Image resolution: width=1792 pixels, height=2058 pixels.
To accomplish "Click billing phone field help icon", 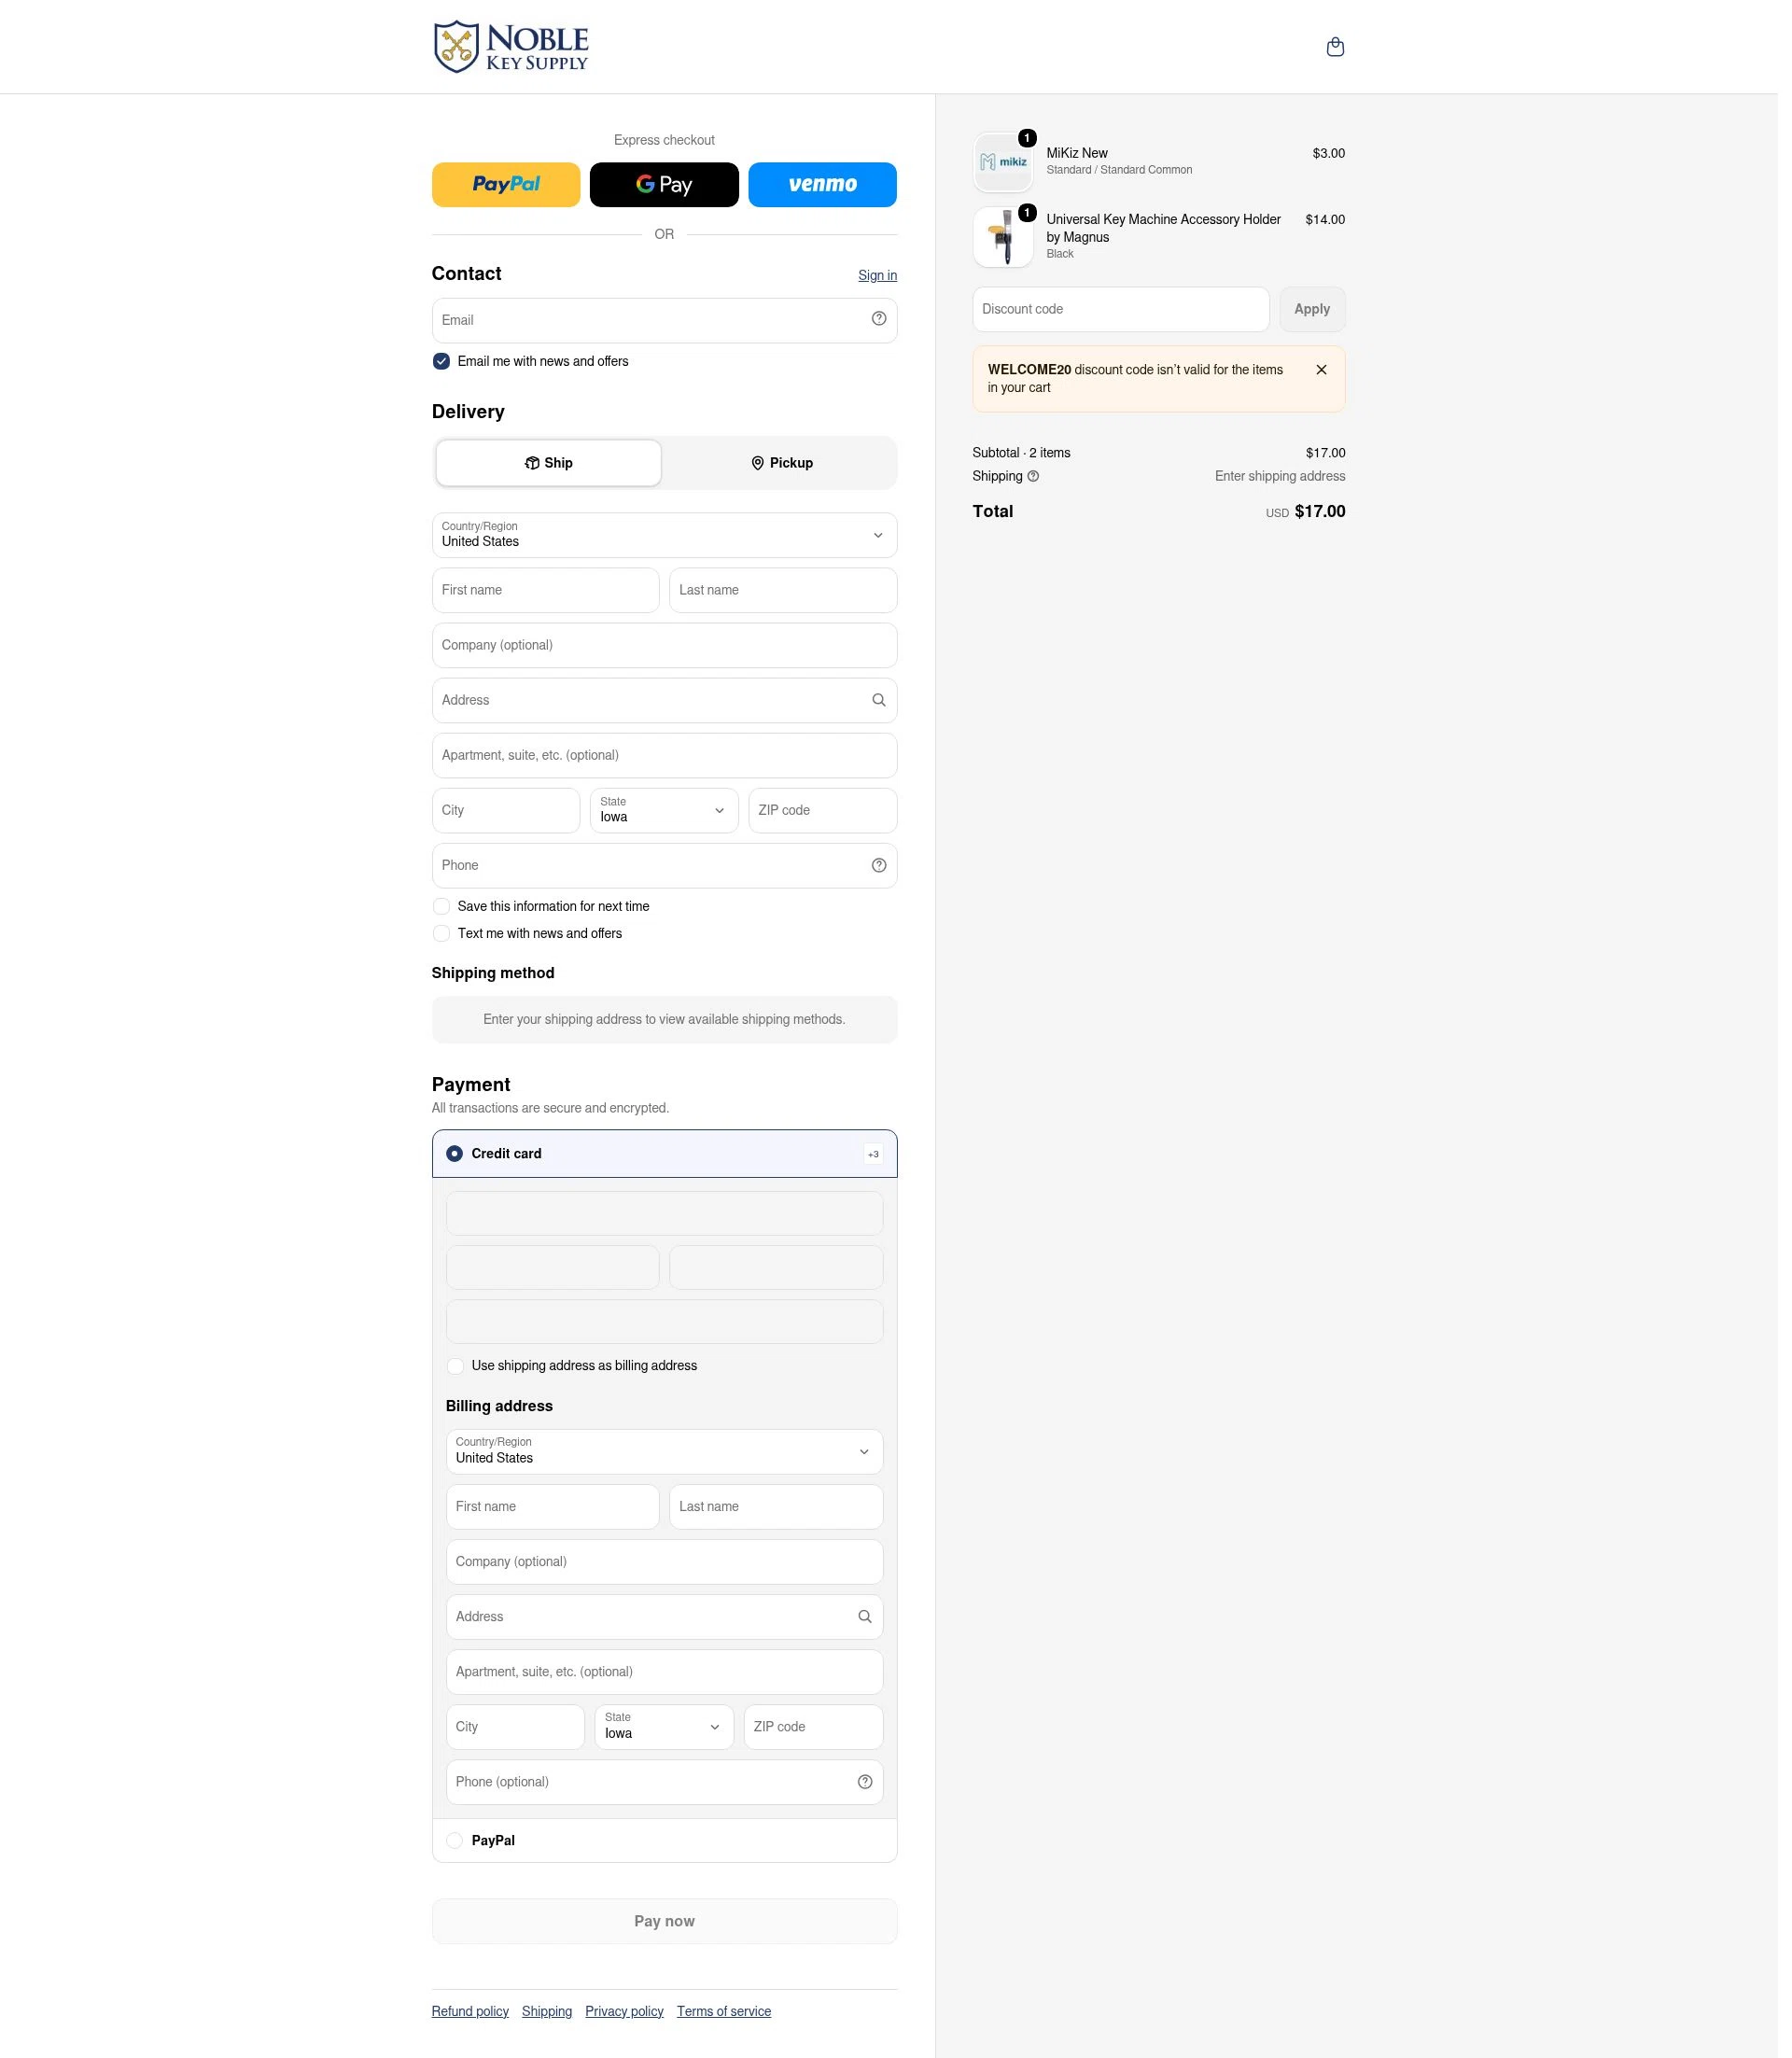I will tap(871, 1794).
